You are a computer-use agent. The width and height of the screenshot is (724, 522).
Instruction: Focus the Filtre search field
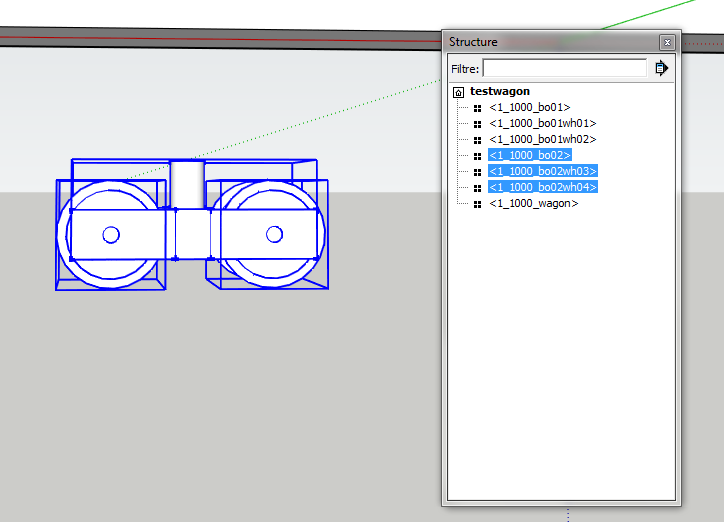[x=564, y=68]
